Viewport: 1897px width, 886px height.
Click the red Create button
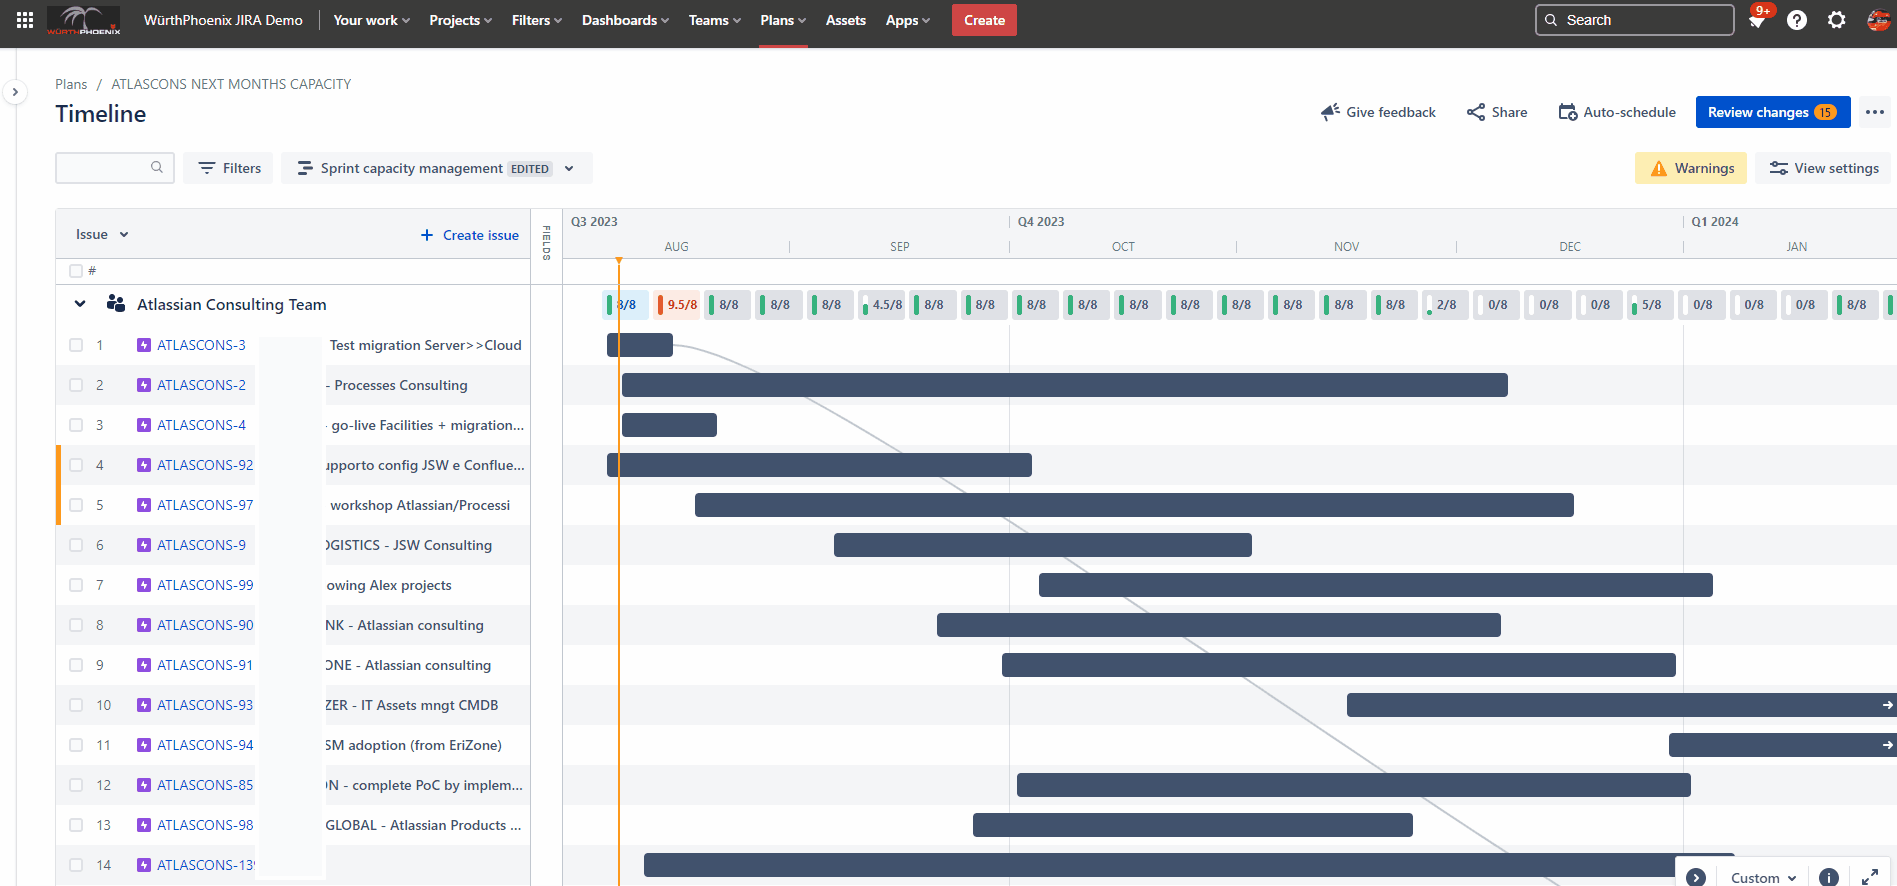(x=984, y=20)
